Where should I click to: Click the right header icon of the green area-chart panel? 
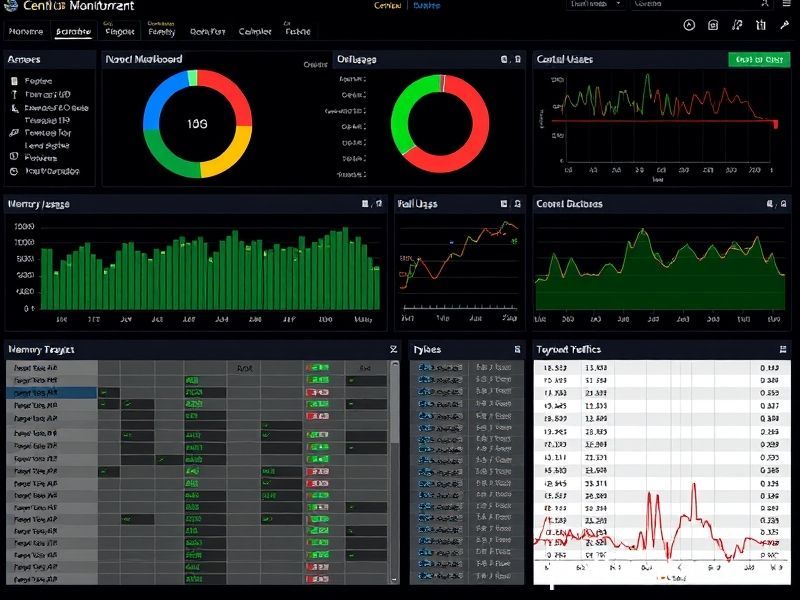pos(784,204)
